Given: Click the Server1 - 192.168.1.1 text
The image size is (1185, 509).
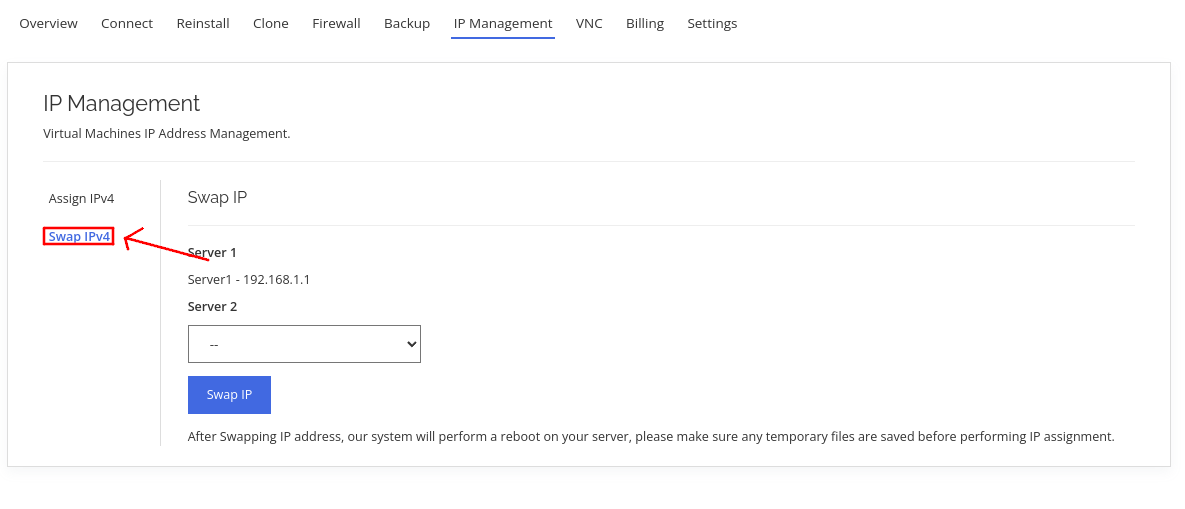Looking at the screenshot, I should [x=249, y=279].
